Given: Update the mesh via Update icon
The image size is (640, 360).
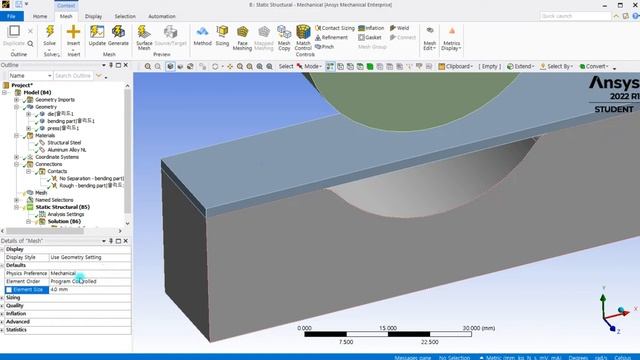Looking at the screenshot, I should tap(97, 32).
